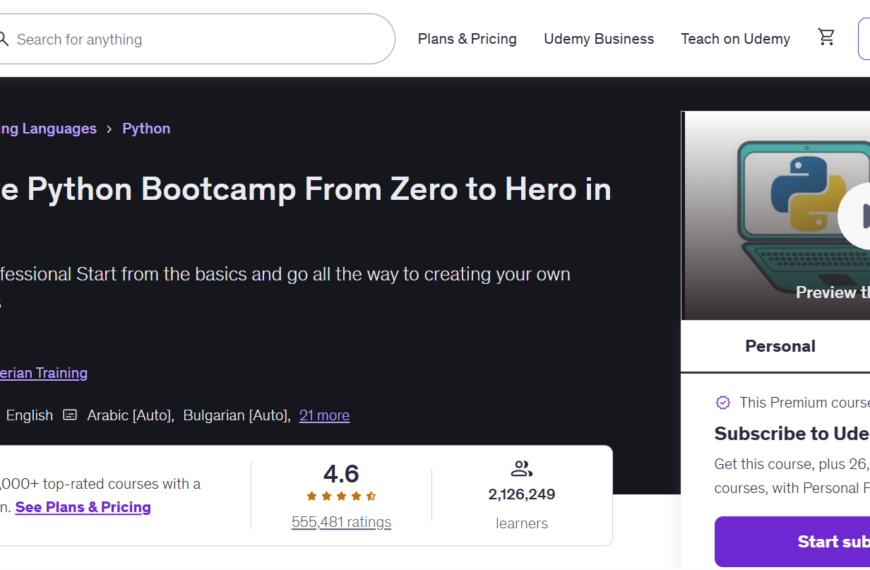Viewport: 870px width, 570px height.
Task: Click the Python laptop preview thumbnail
Action: (776, 215)
